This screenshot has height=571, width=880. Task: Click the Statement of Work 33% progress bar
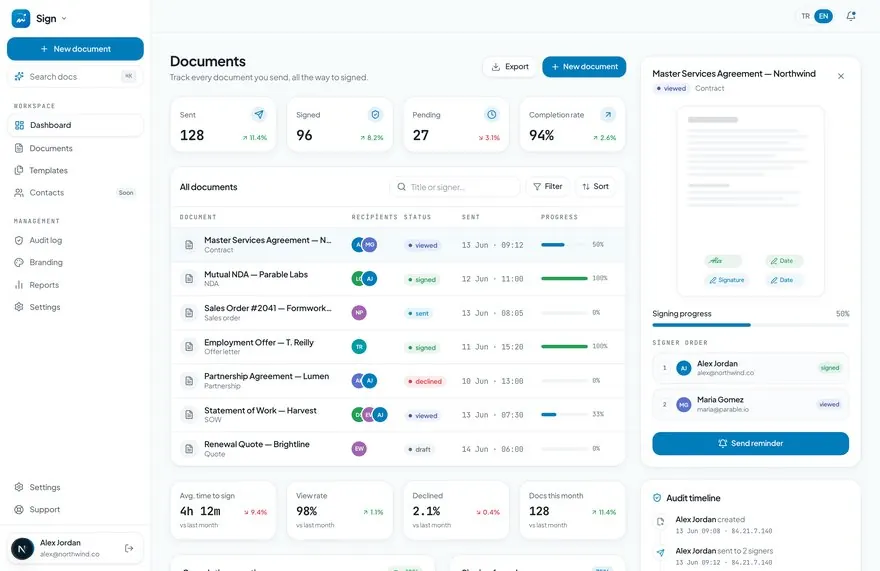564,414
